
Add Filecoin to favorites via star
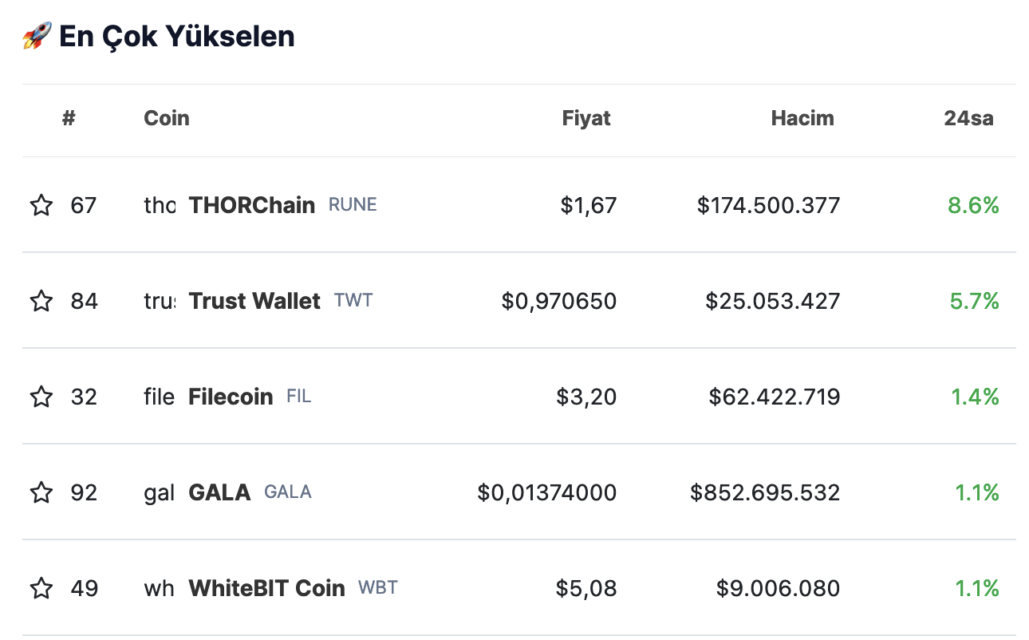pos(41,396)
